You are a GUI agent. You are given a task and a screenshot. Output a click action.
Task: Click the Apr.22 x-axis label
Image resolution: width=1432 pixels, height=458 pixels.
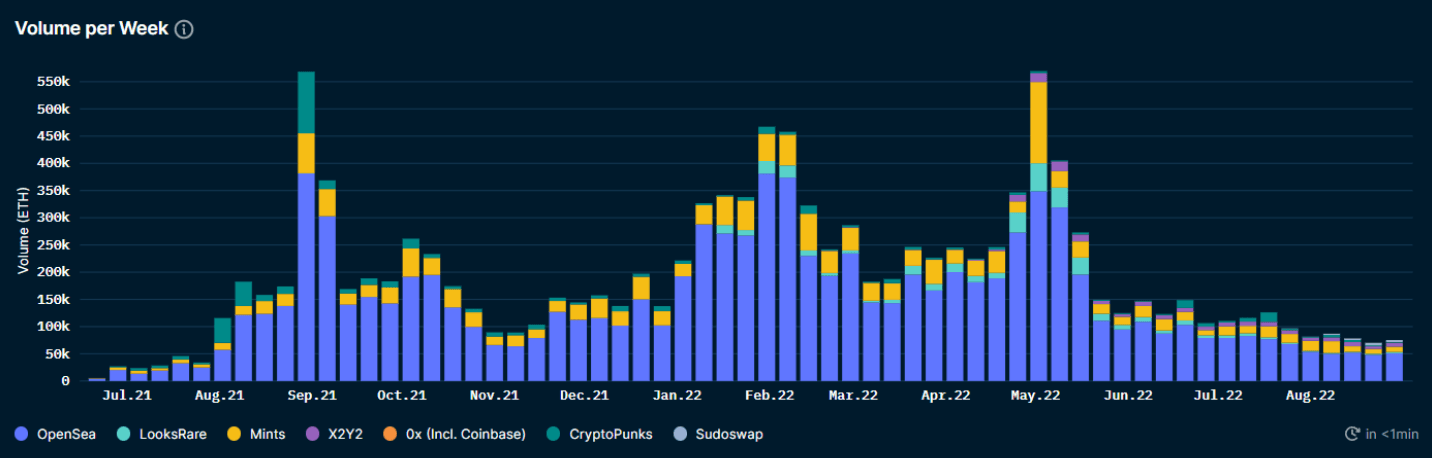(945, 396)
